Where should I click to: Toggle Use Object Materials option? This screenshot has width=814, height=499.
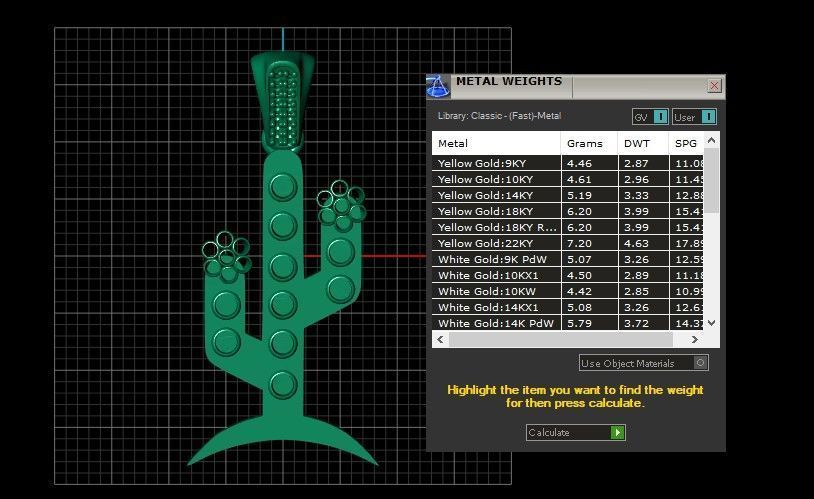click(644, 363)
